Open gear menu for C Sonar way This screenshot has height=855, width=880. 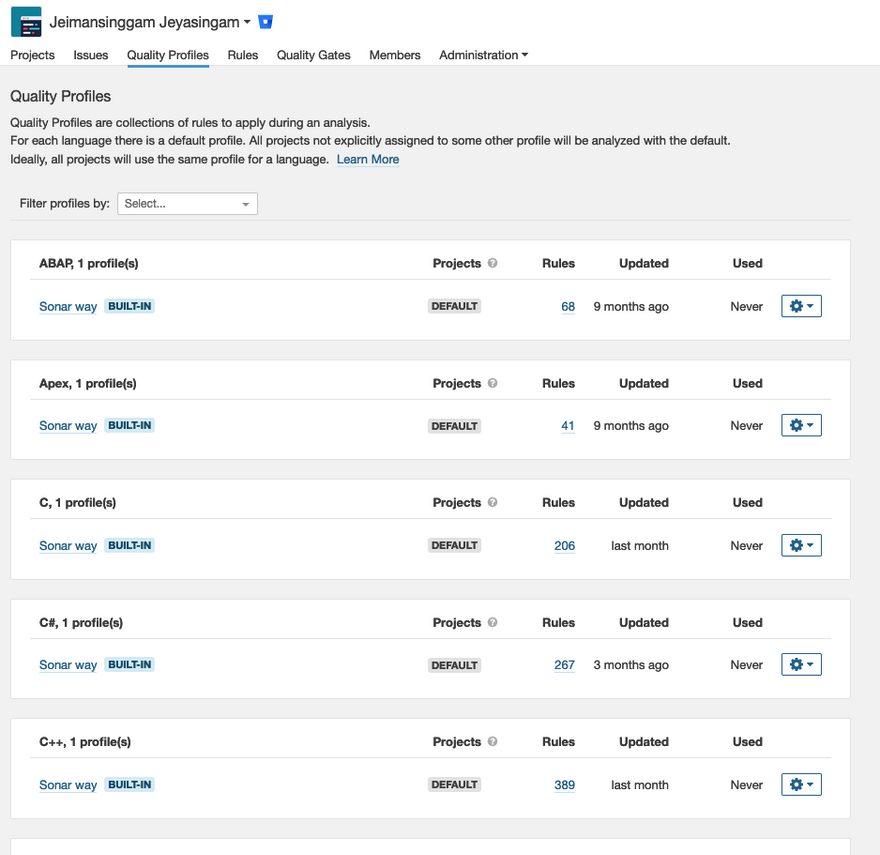pyautogui.click(x=801, y=545)
